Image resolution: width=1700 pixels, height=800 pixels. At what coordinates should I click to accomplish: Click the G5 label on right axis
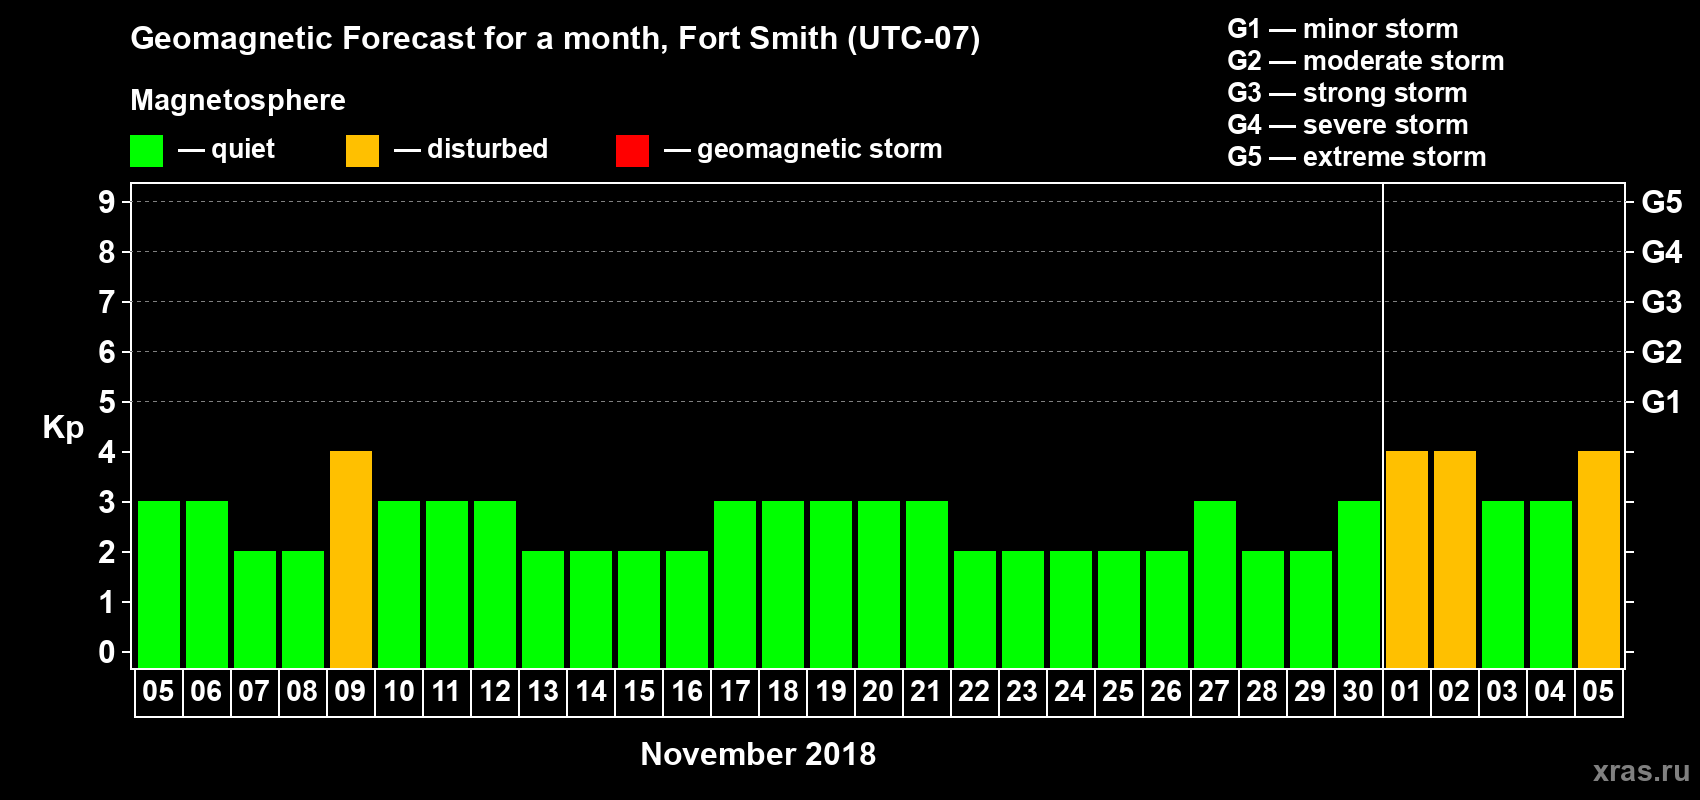[x=1661, y=202]
